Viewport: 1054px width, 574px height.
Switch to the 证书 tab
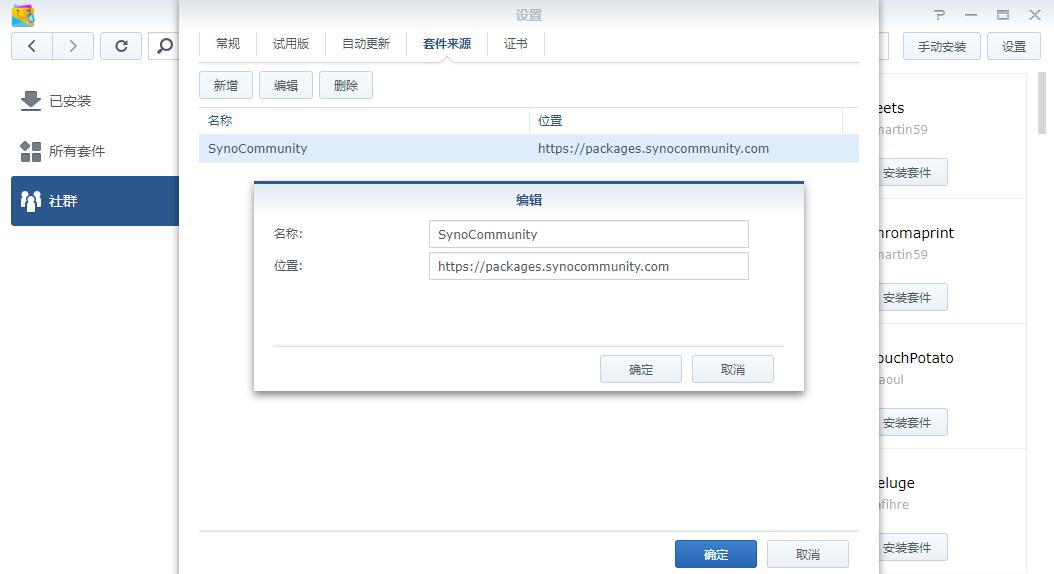point(516,44)
